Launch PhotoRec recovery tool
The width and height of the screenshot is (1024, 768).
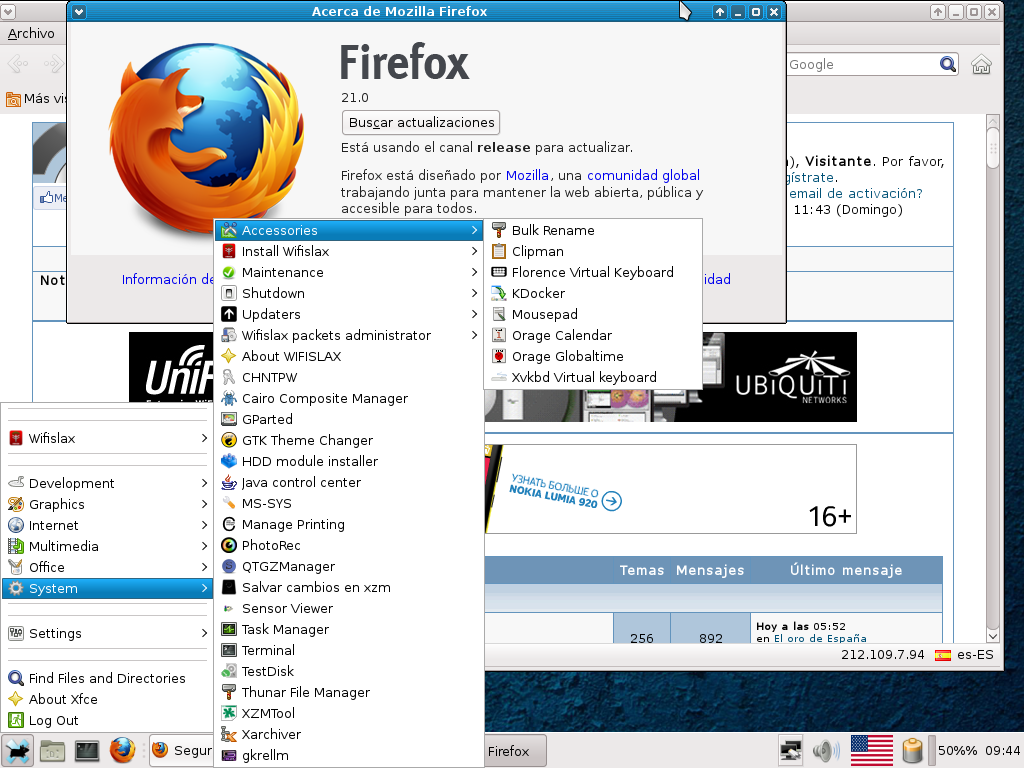349,545
